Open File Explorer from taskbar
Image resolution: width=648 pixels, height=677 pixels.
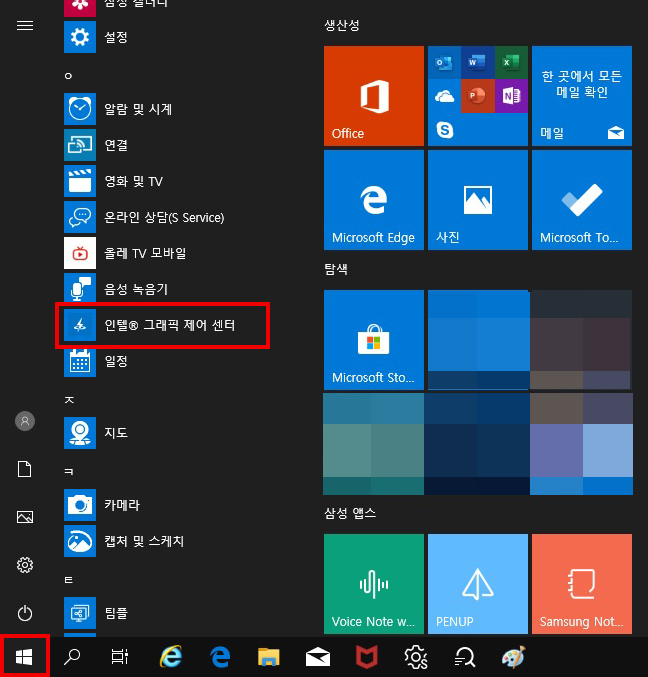pos(269,657)
